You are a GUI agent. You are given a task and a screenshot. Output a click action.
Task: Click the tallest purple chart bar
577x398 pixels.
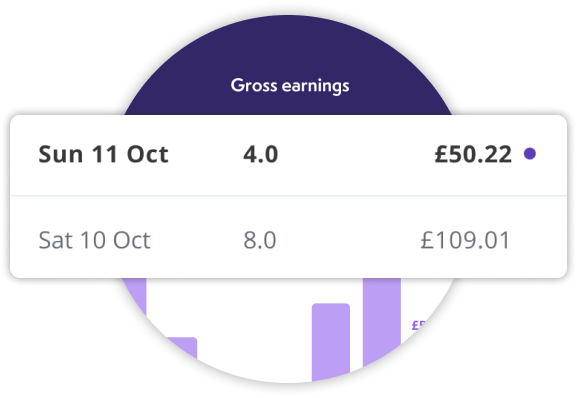(x=382, y=322)
